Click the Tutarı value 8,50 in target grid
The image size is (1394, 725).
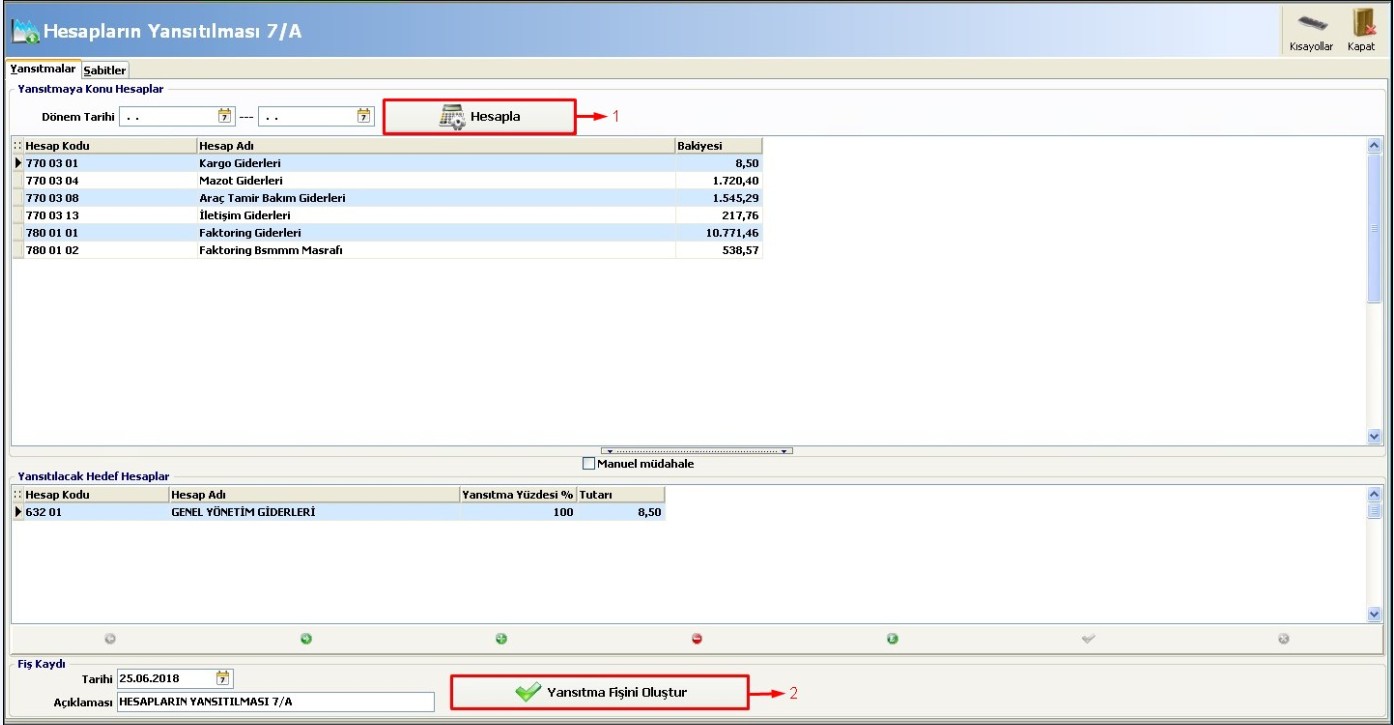pyautogui.click(x=650, y=513)
